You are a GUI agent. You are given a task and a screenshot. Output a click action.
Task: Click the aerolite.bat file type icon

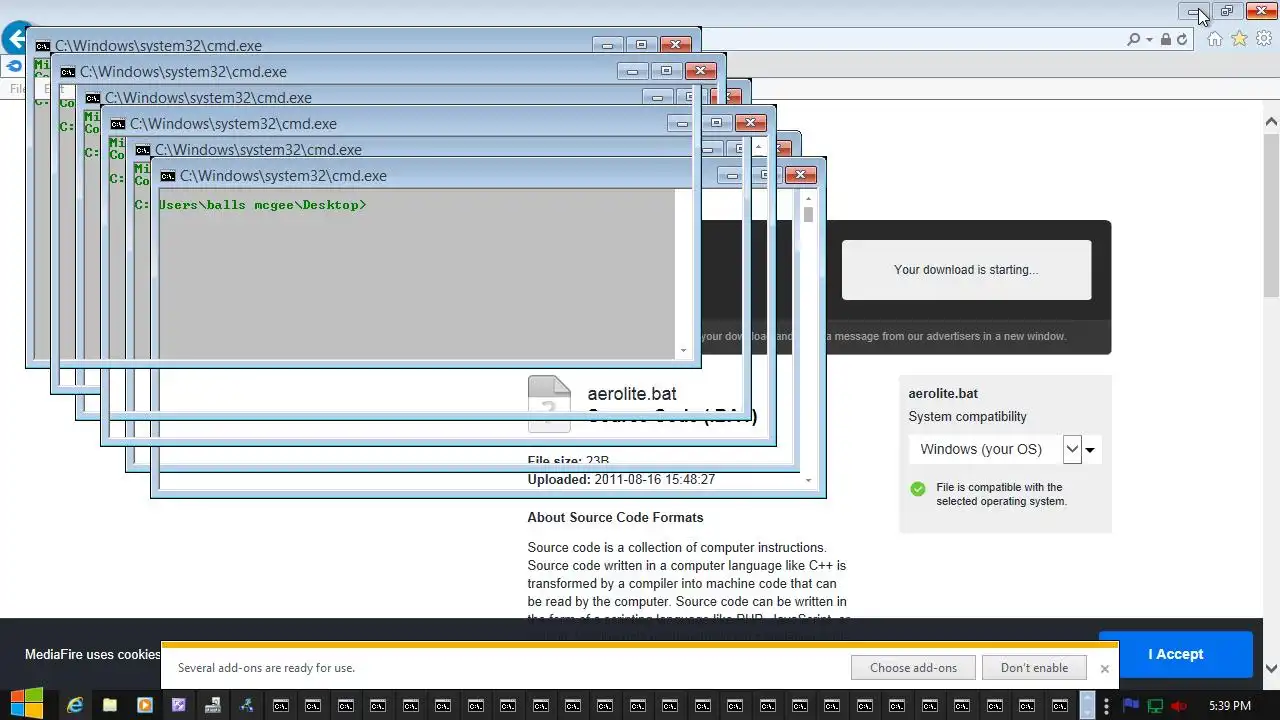[549, 404]
